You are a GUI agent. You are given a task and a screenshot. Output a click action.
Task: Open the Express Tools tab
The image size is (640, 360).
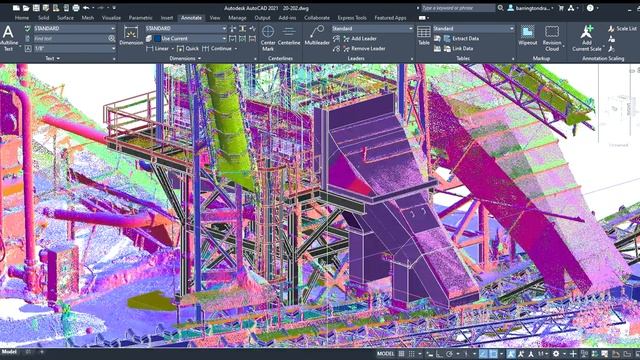352,18
